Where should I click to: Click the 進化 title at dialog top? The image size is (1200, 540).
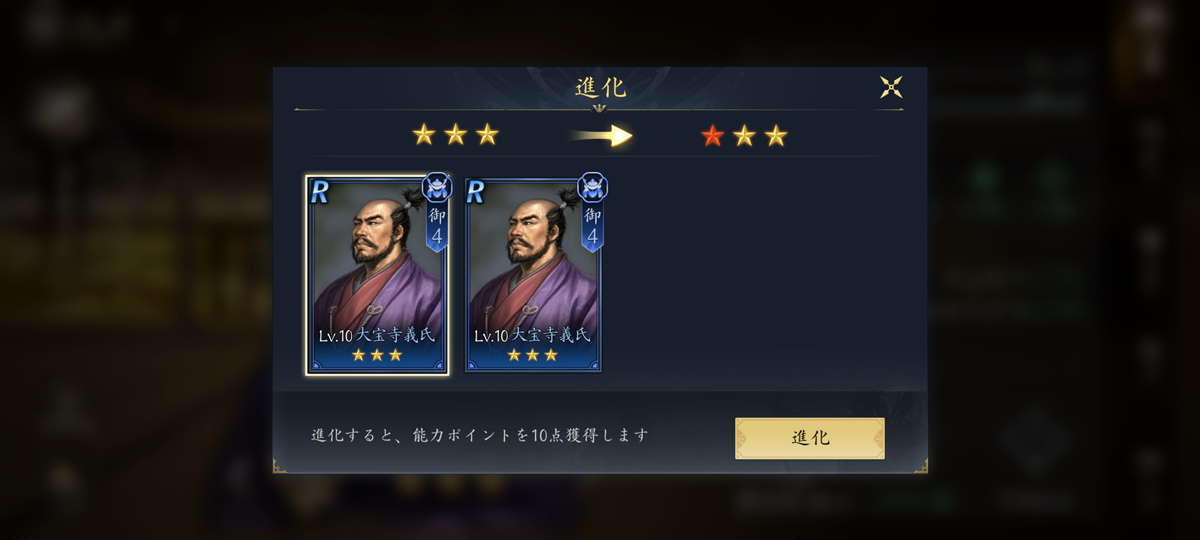coord(600,87)
